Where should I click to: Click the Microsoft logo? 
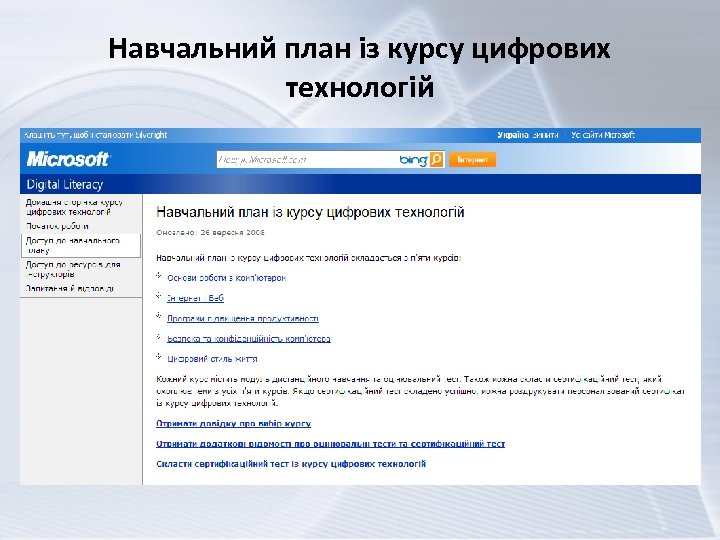coord(68,159)
